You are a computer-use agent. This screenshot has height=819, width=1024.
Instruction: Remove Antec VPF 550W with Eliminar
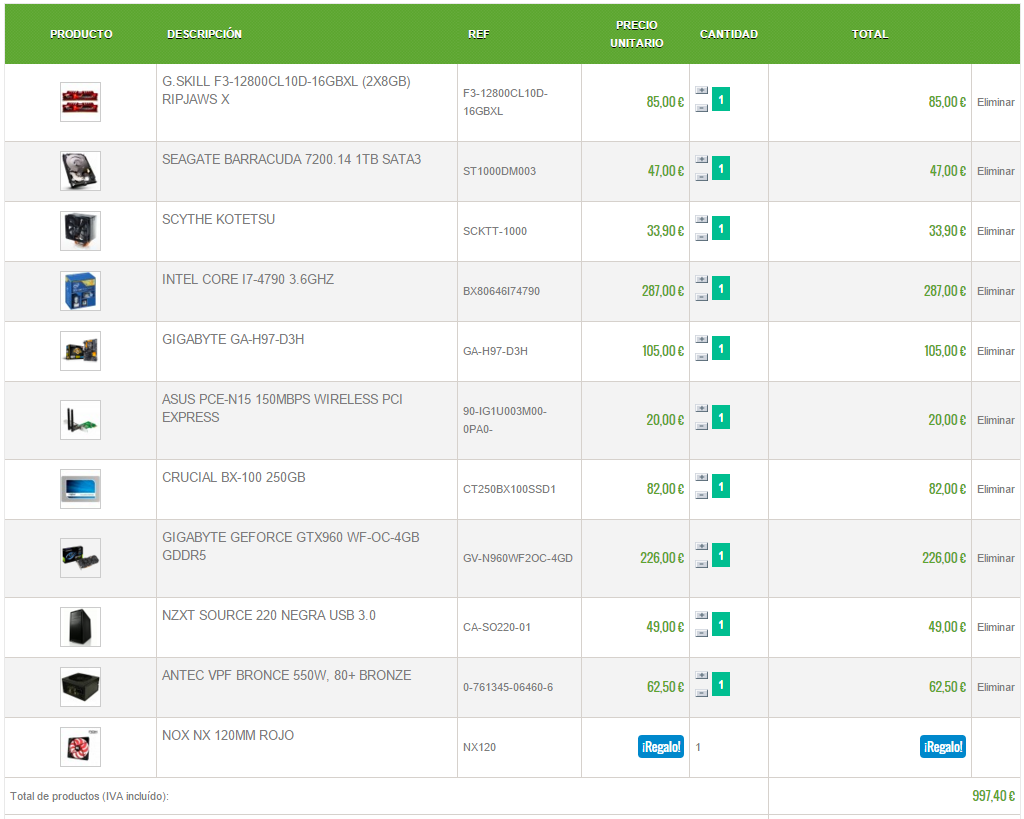pos(995,687)
